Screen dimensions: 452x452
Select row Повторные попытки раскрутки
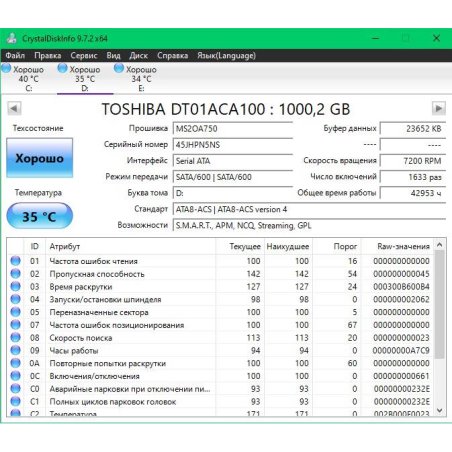220,363
